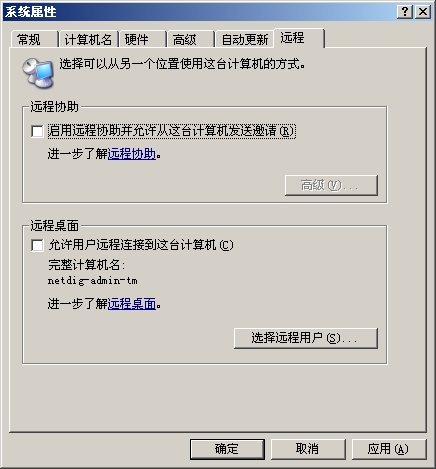Enable 启用远程协助 checkbox
Screen dimensions: 436x469
coord(37,131)
